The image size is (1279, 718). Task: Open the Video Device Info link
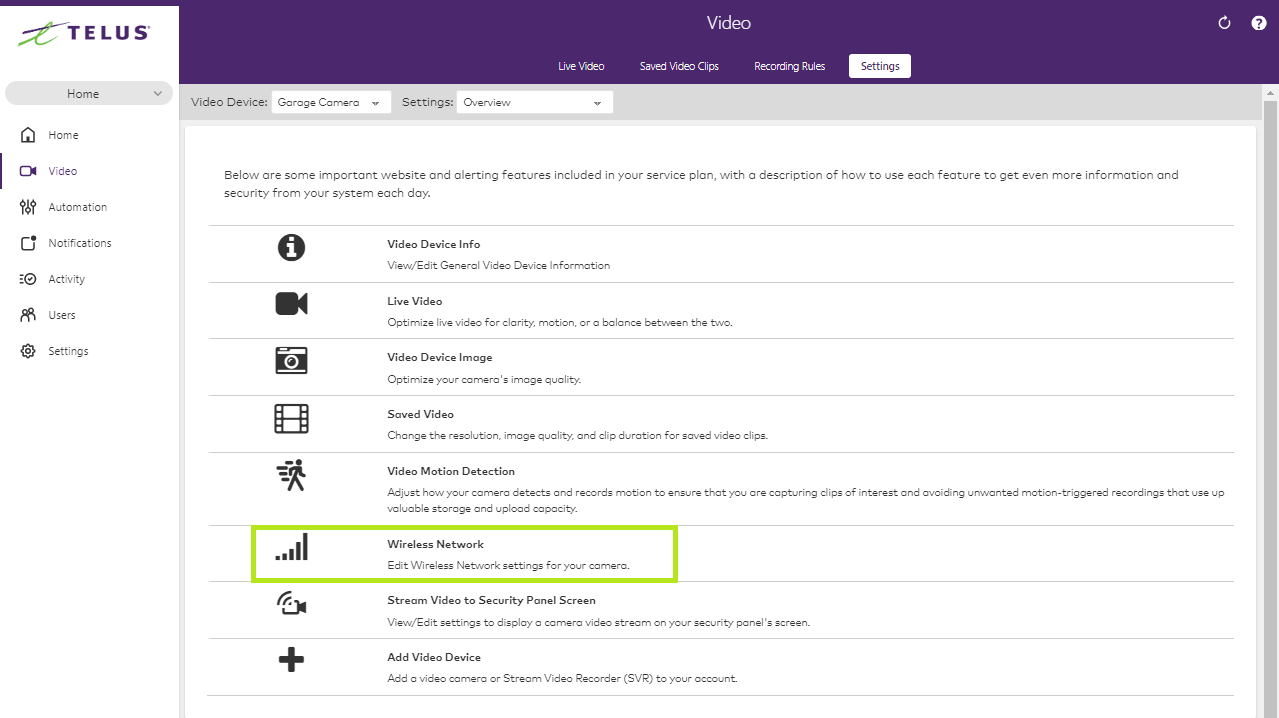coord(433,244)
